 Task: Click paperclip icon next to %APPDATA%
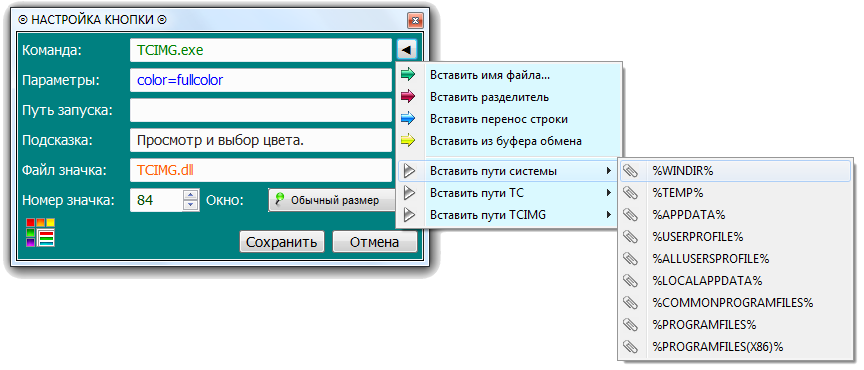click(x=630, y=215)
